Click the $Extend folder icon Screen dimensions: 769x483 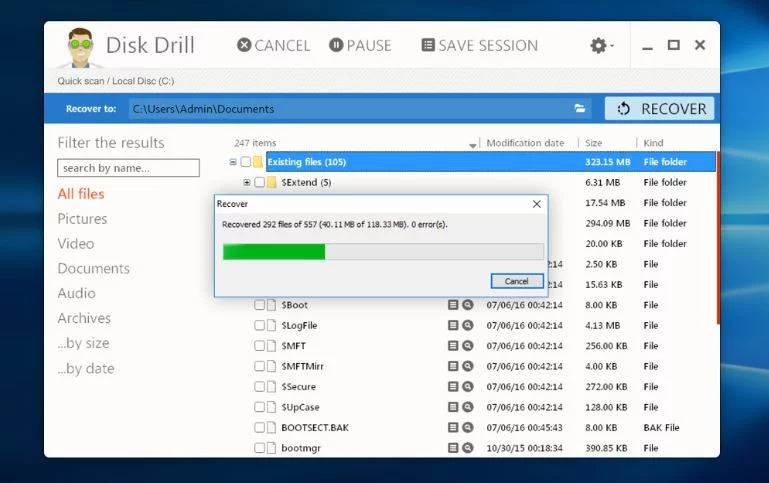tap(272, 182)
